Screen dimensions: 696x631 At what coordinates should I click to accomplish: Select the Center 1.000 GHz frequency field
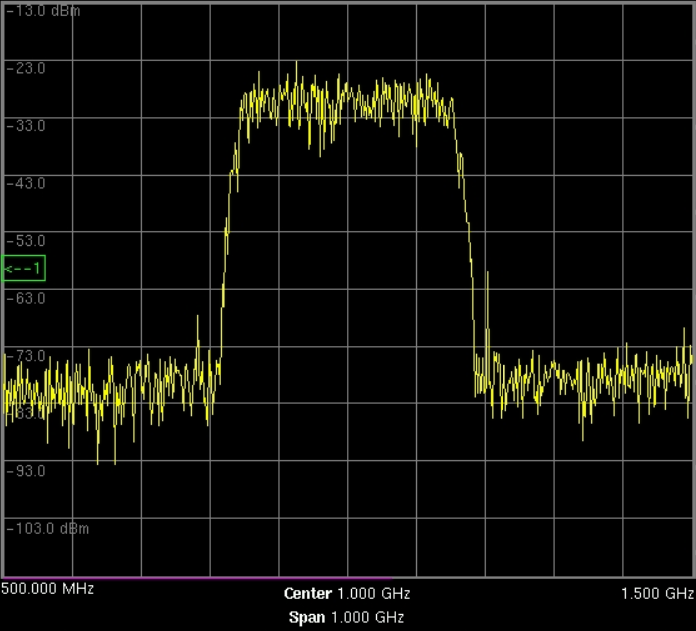pyautogui.click(x=347, y=593)
